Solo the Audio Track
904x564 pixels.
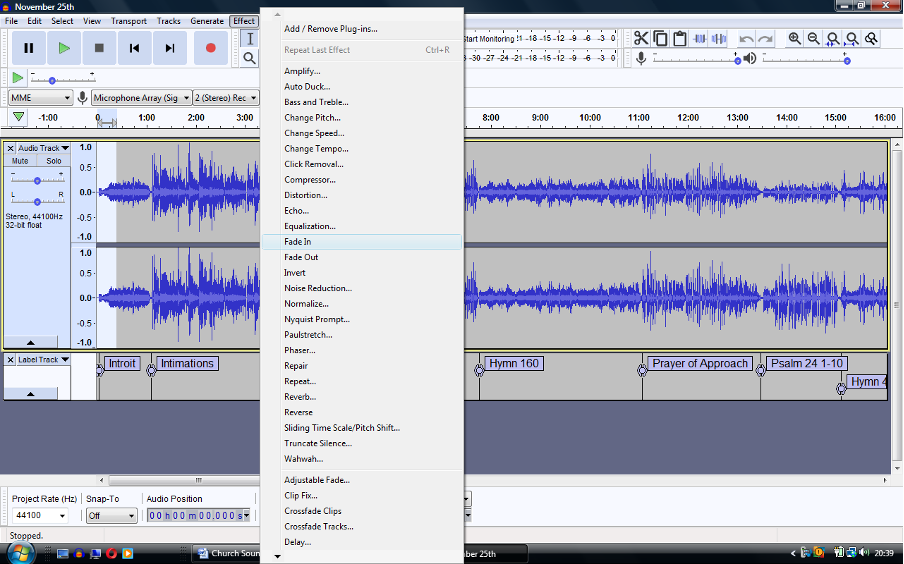[x=54, y=161]
